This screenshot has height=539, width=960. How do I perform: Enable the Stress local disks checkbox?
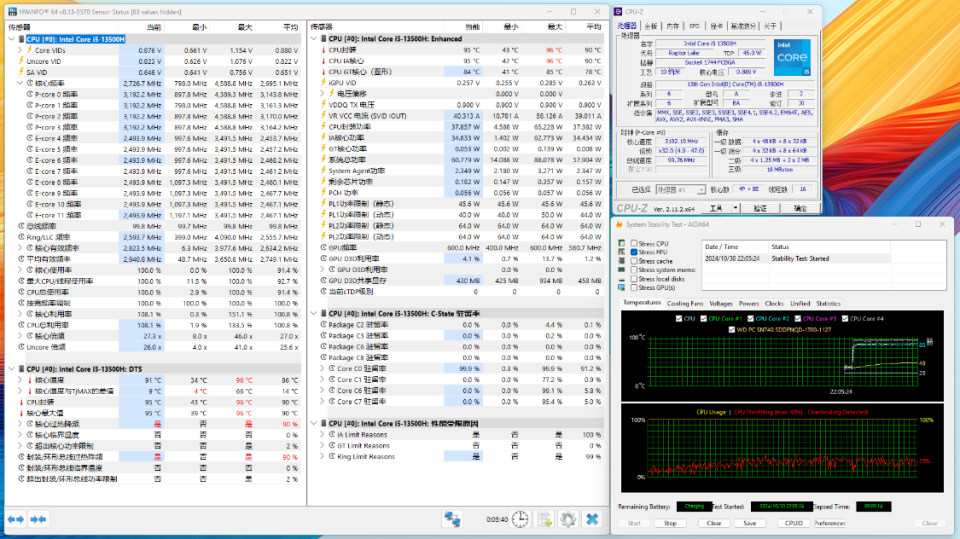pyautogui.click(x=634, y=279)
